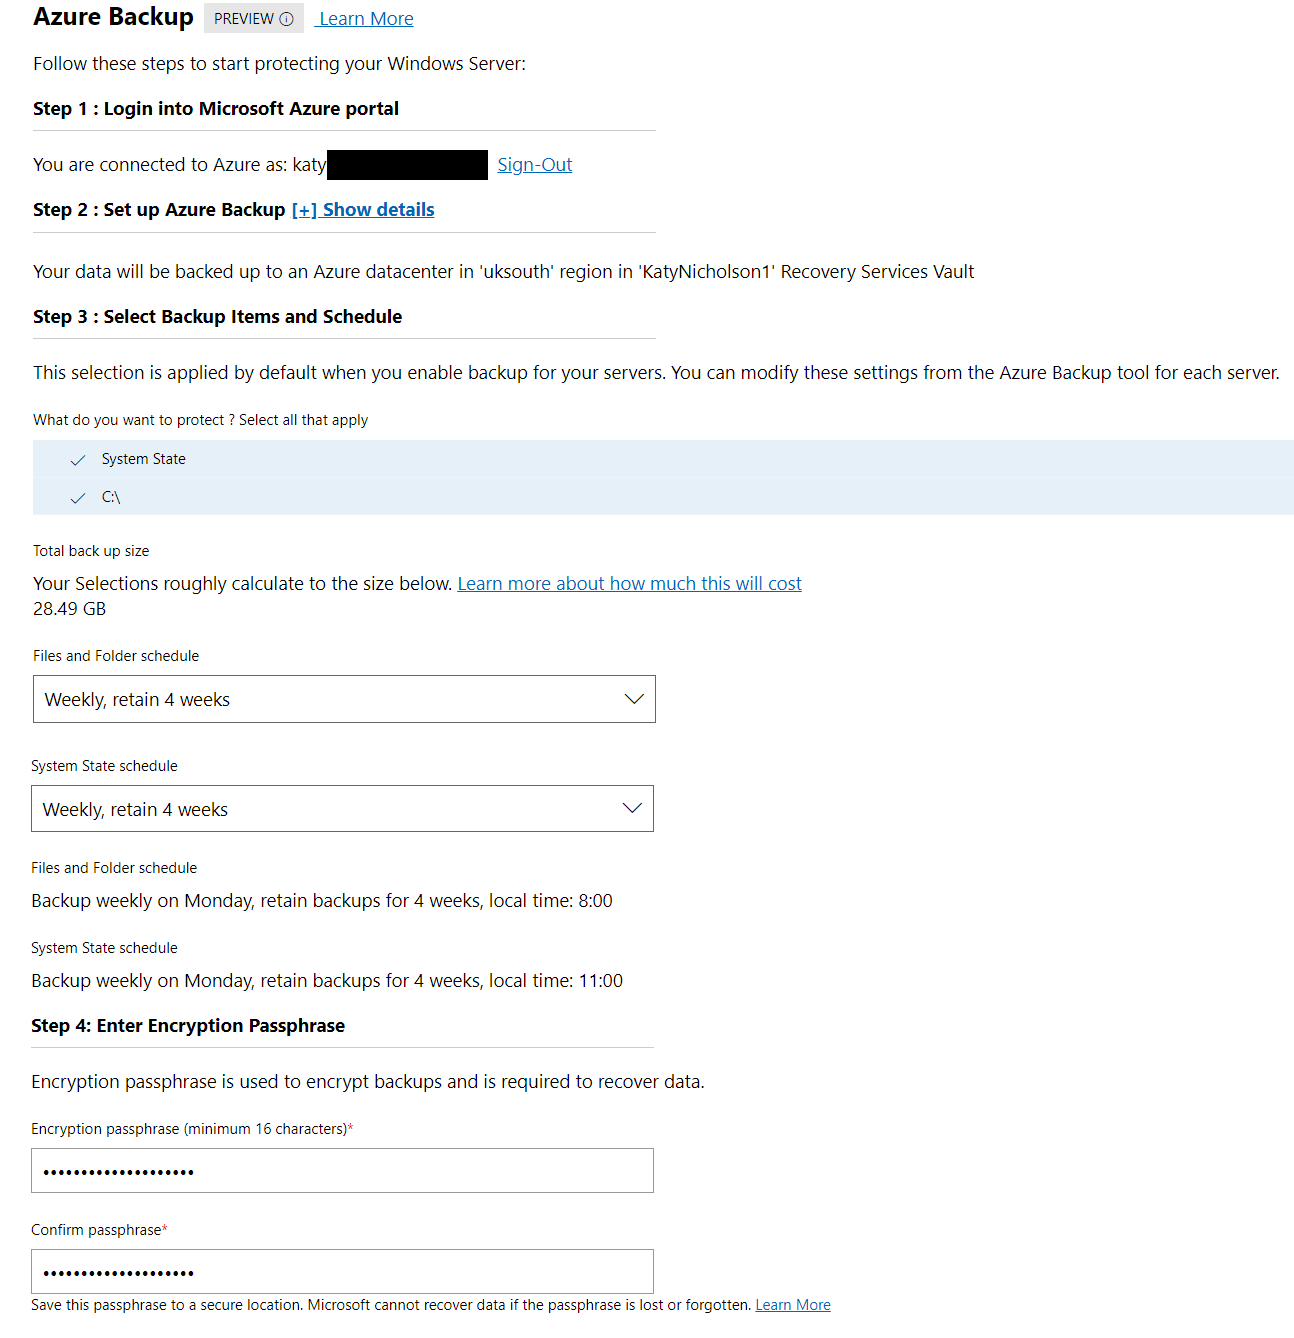This screenshot has height=1338, width=1294.
Task: Click the System State schedule chevron arrow
Action: click(631, 808)
